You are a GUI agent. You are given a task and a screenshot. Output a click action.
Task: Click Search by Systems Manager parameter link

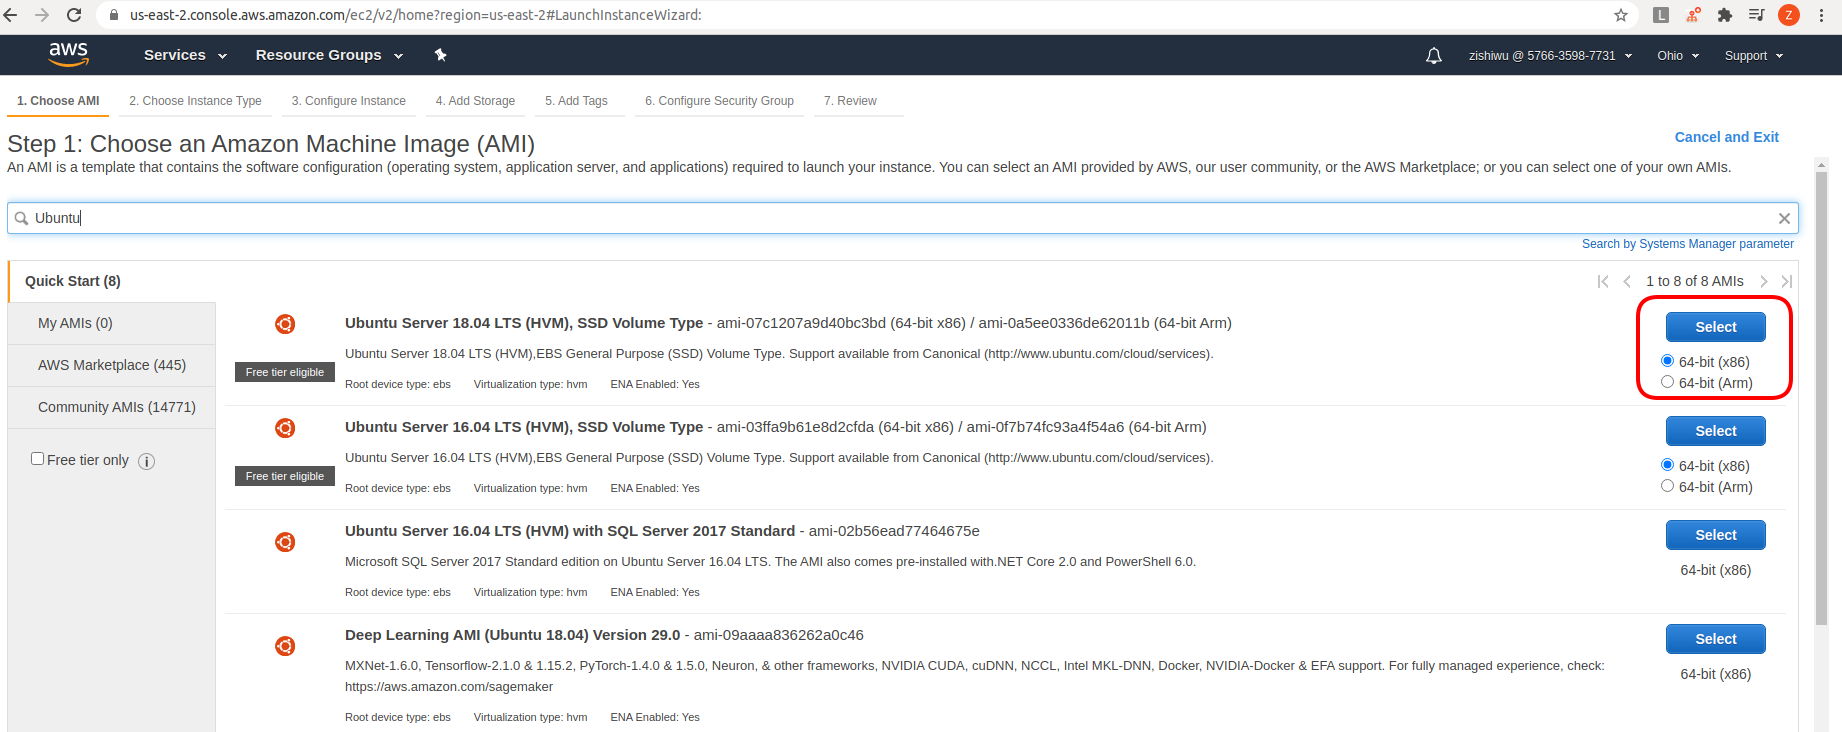coord(1688,244)
